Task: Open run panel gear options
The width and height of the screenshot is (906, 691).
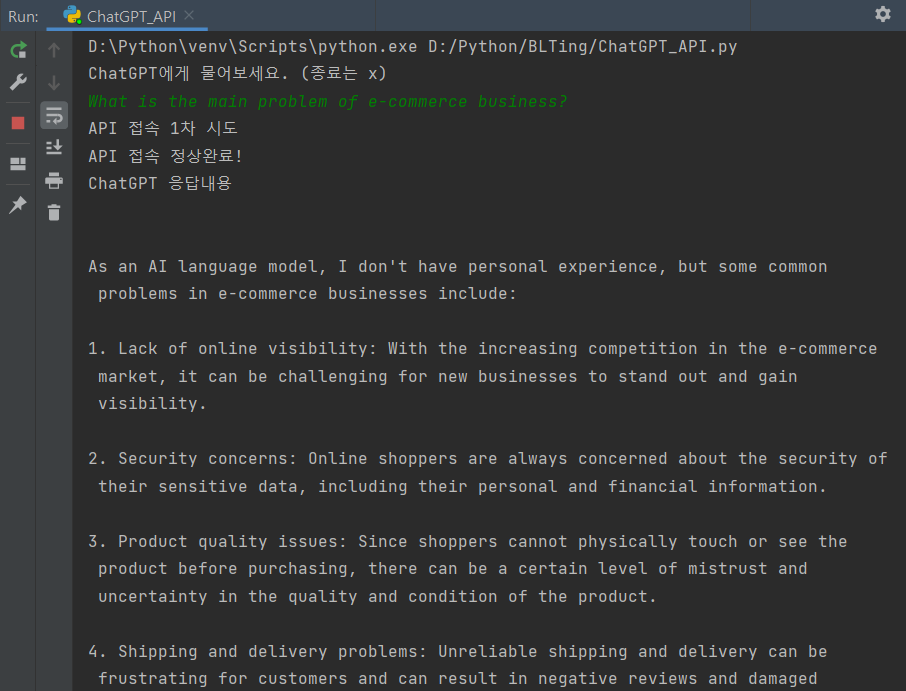Action: [x=882, y=14]
